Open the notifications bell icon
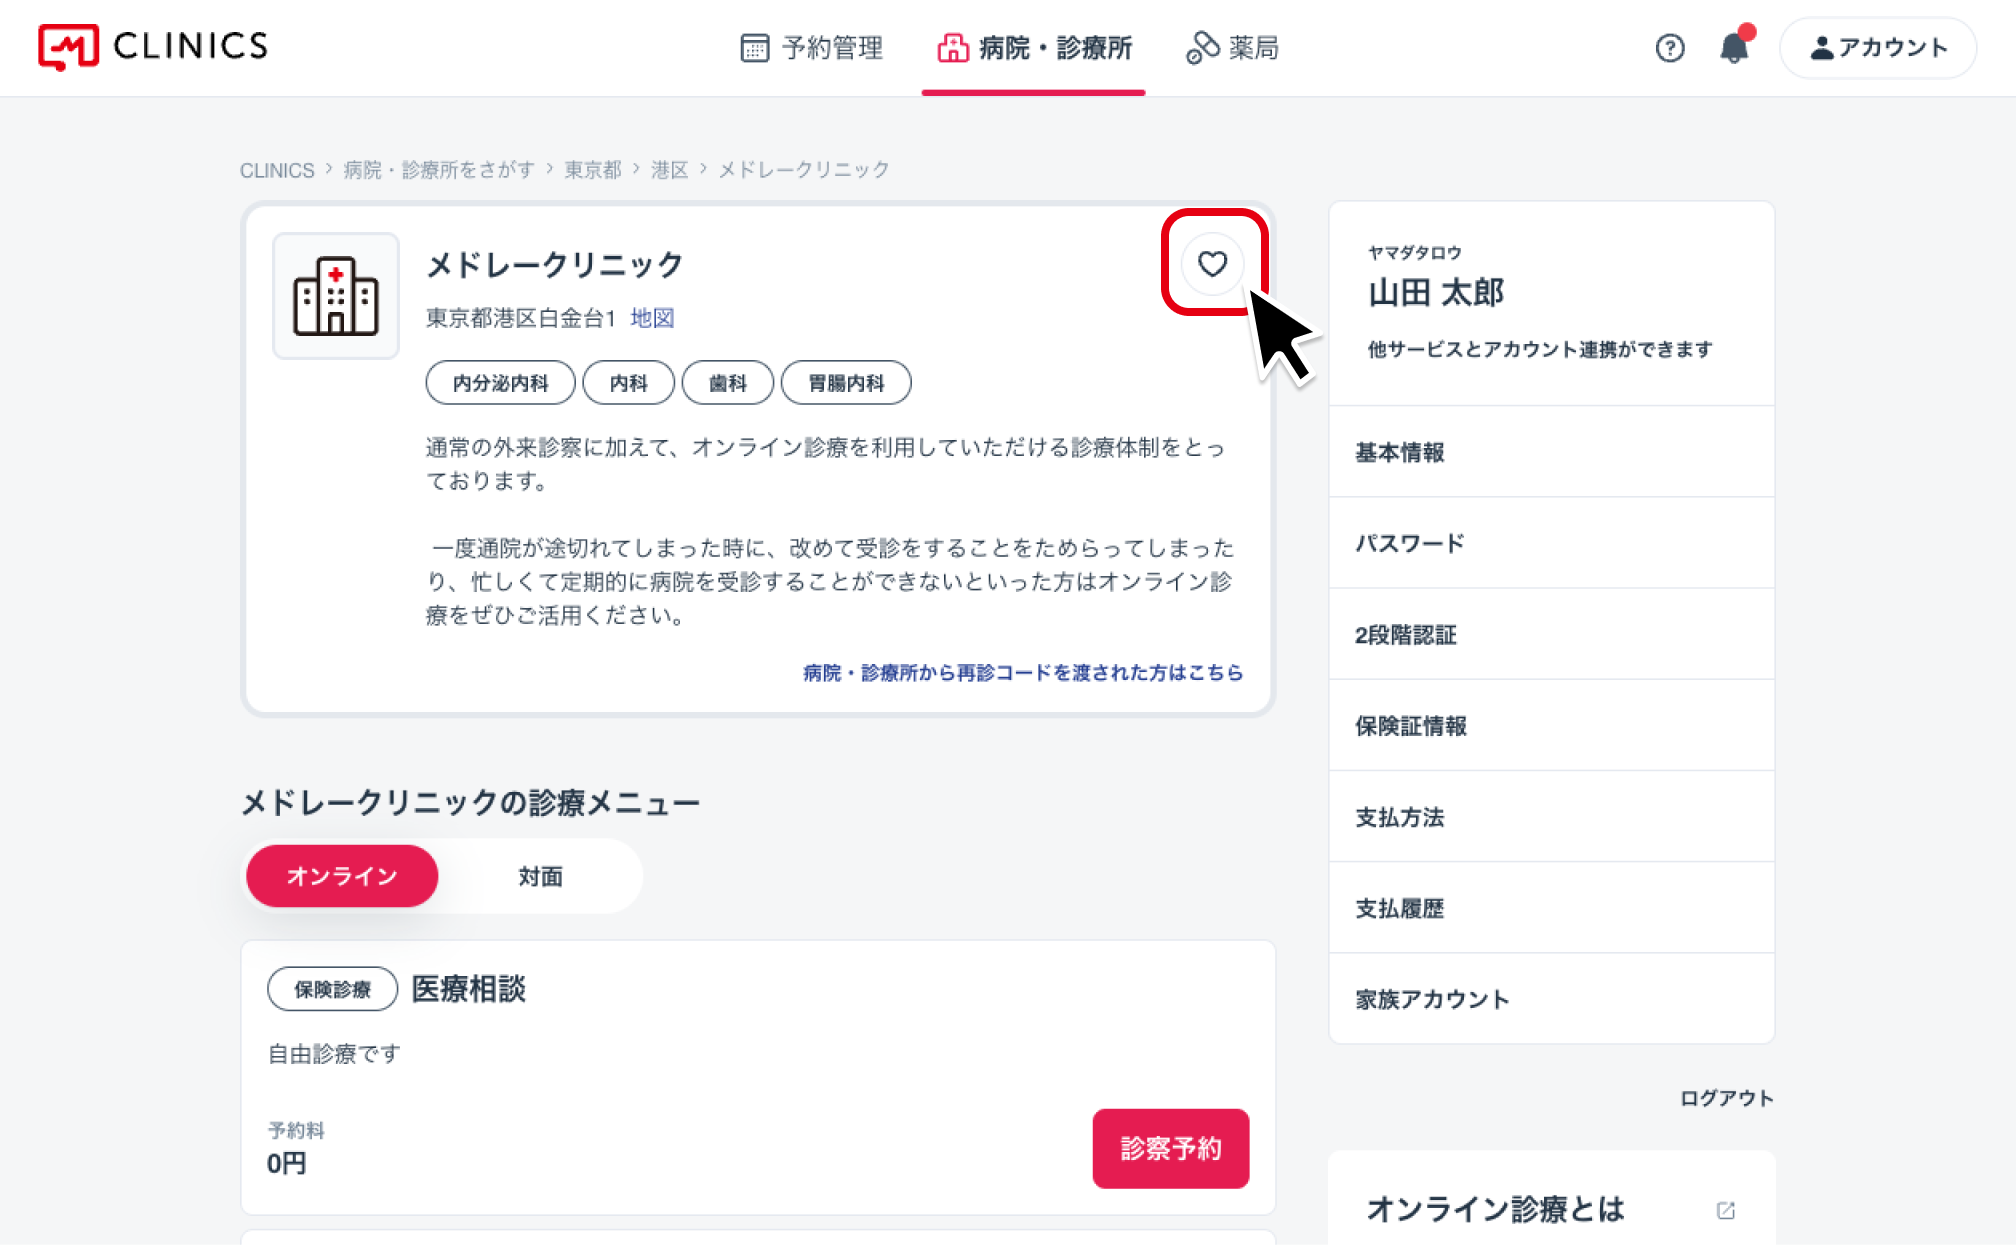This screenshot has width=2016, height=1245. tap(1735, 47)
